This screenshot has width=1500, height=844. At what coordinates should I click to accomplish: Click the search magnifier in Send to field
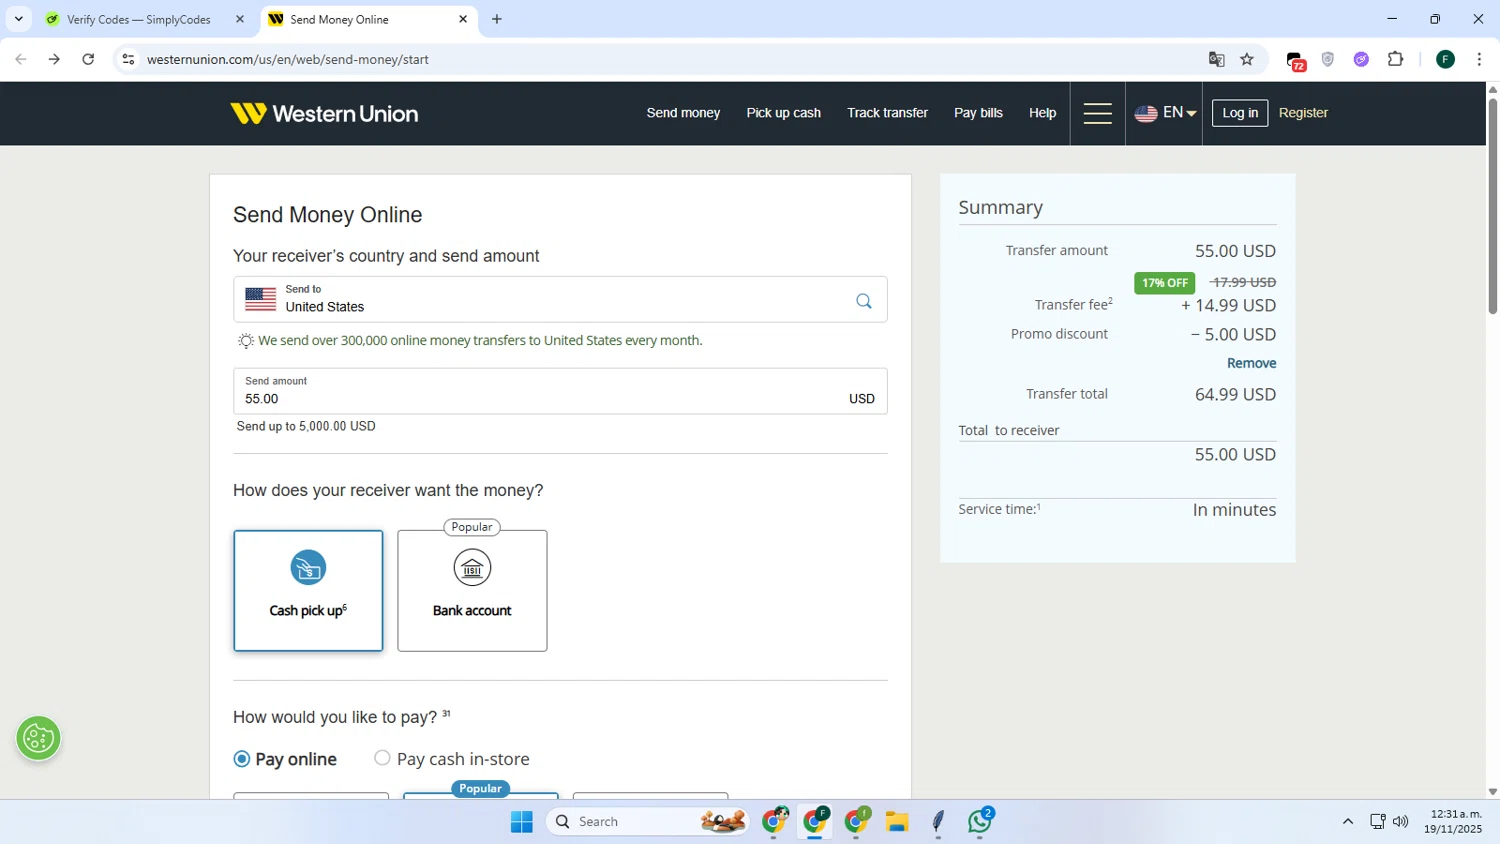(864, 301)
